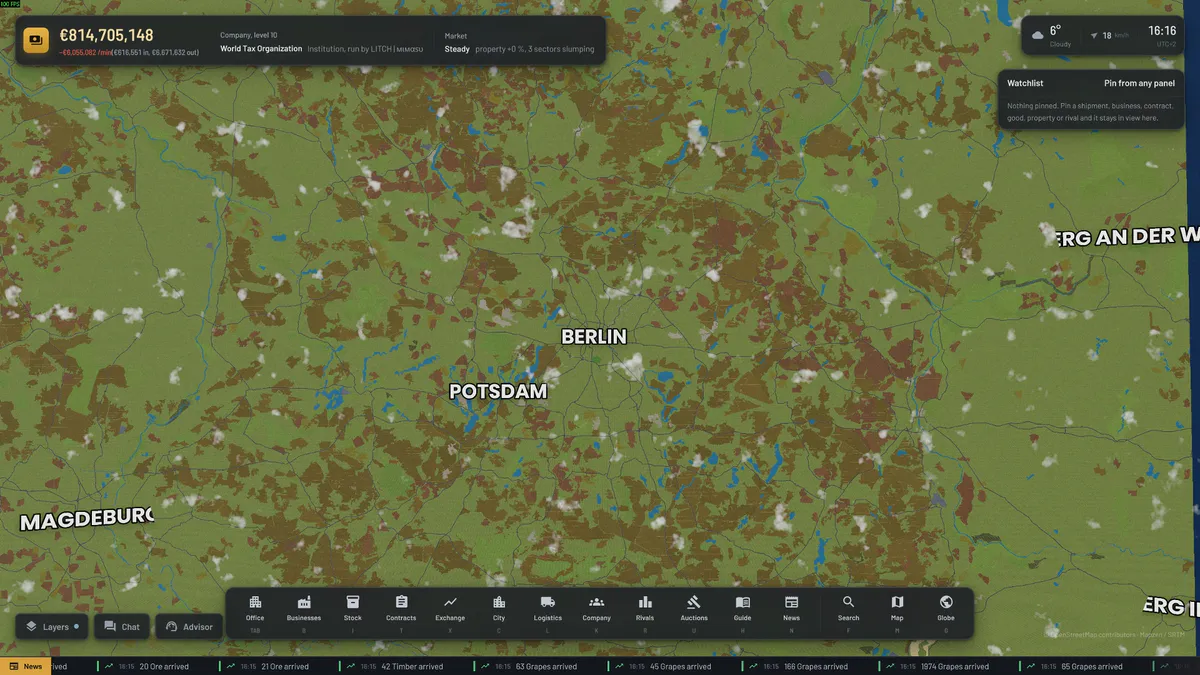The height and width of the screenshot is (675, 1200).
Task: Click the Watchlist panel title
Action: 1025,83
